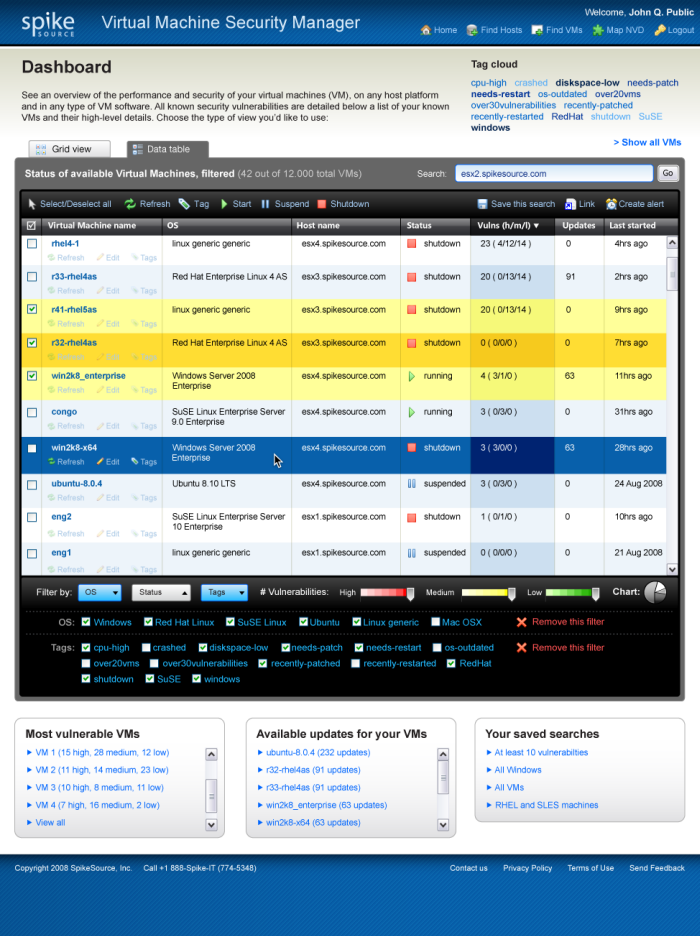Click the shutdown status icon for rhel4-1
Image resolution: width=700 pixels, height=936 pixels.
(x=411, y=244)
